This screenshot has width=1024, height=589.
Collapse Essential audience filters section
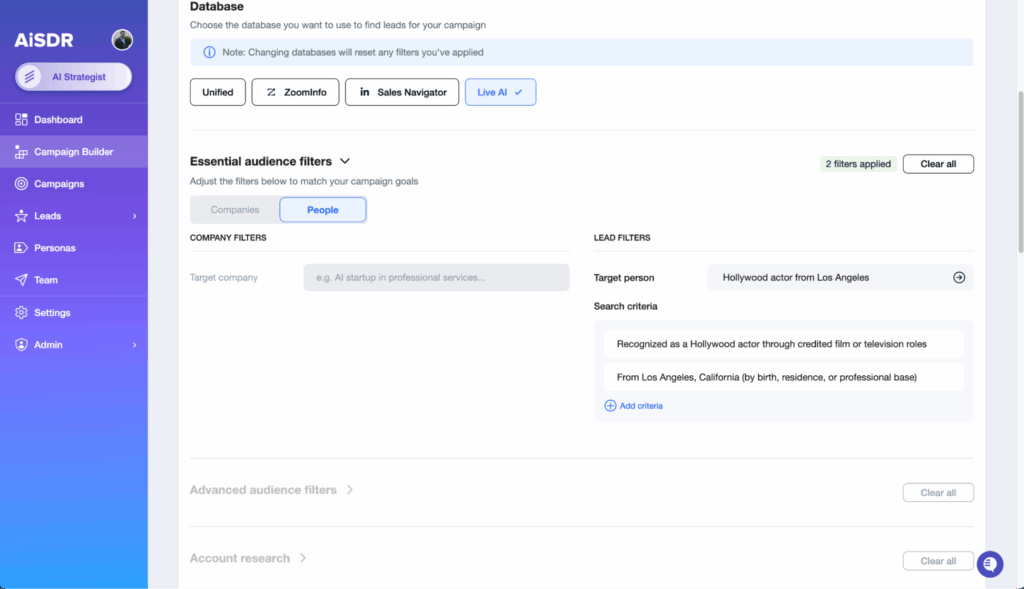click(345, 161)
